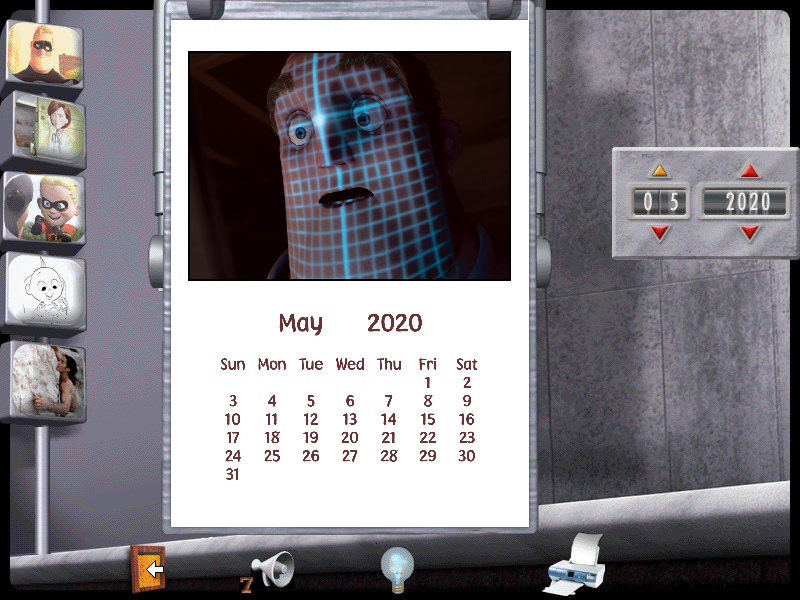
Task: Click date 28 on the calendar
Action: (x=389, y=456)
